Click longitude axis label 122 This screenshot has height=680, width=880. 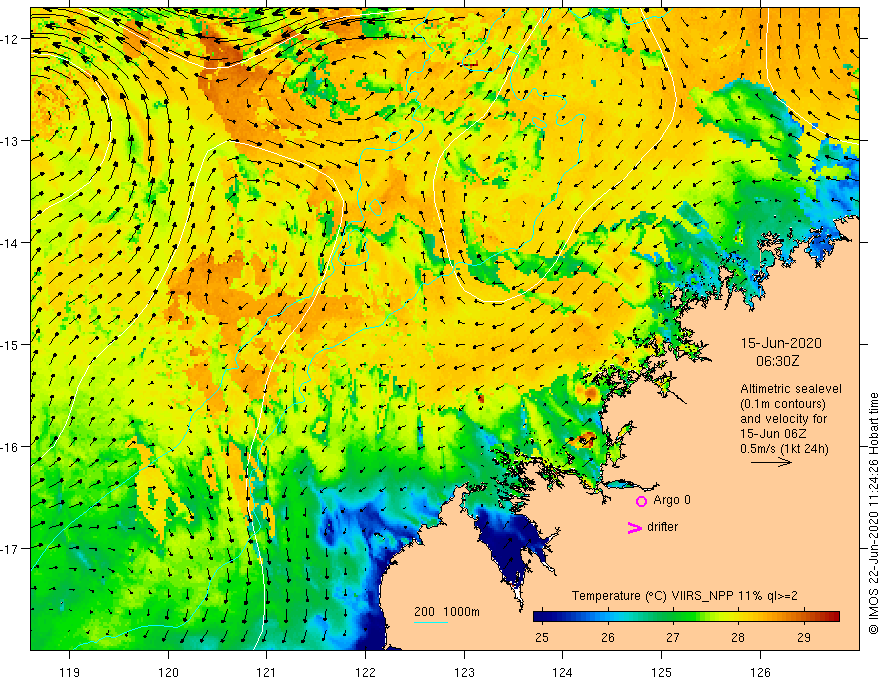pyautogui.click(x=365, y=672)
